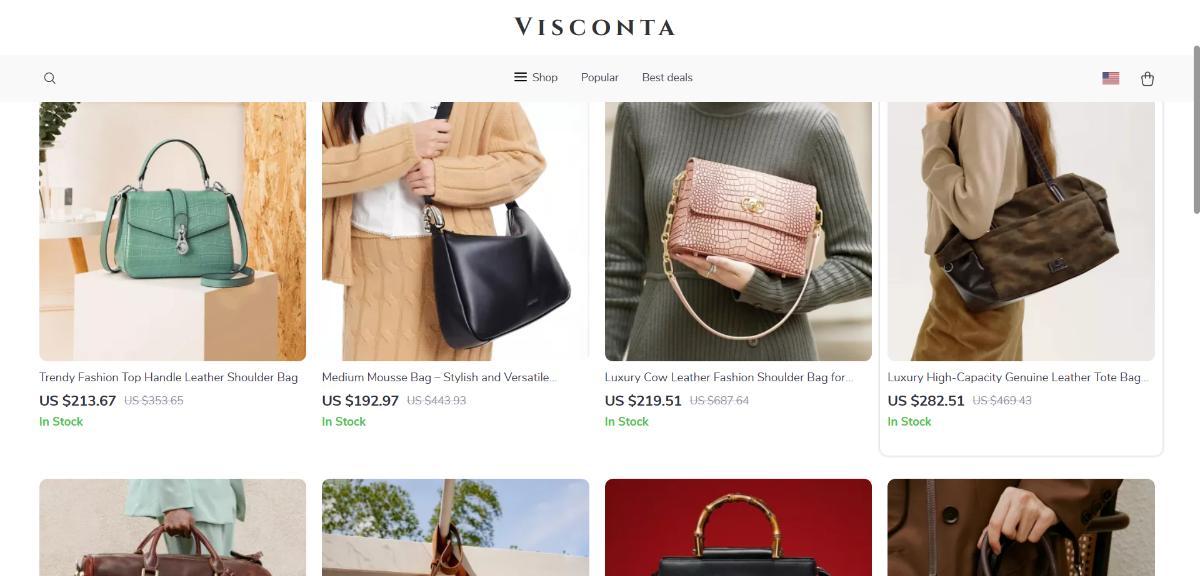
Task: Click the black bamboo-handle bag on red background
Action: tap(738, 527)
